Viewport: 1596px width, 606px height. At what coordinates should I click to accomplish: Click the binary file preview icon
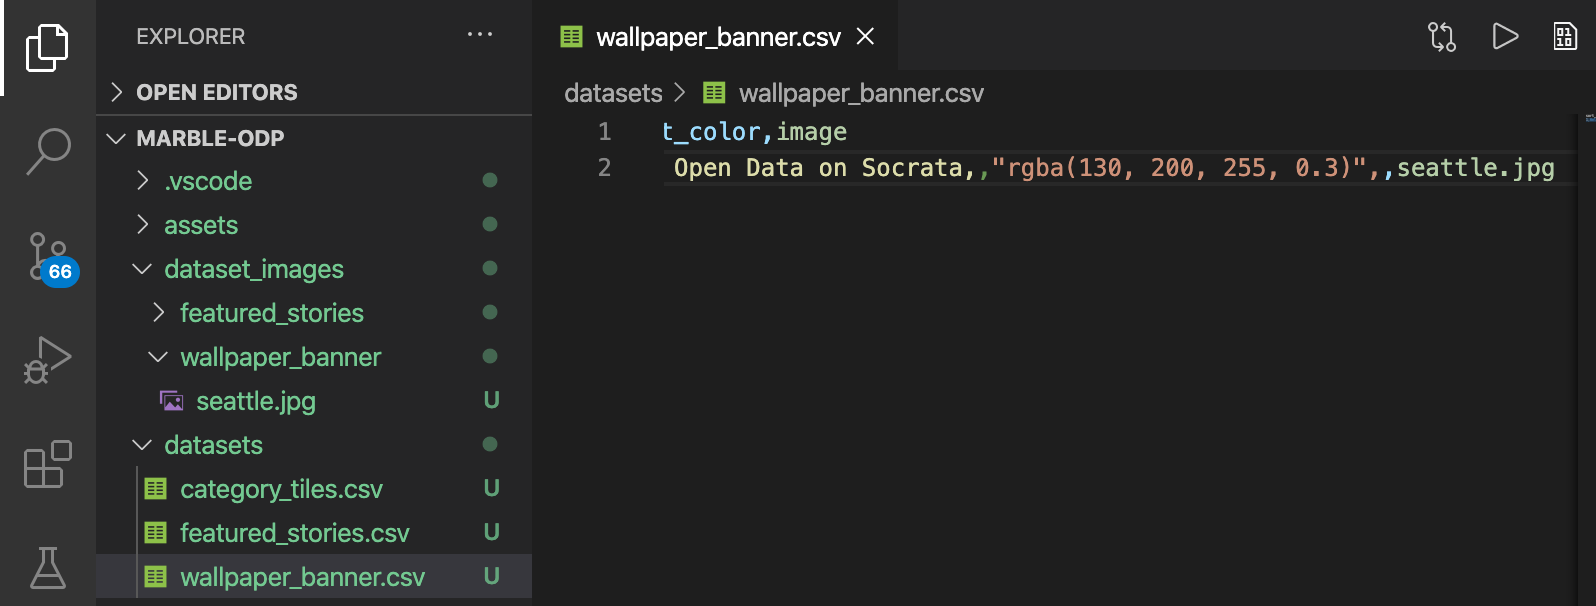tap(1565, 37)
